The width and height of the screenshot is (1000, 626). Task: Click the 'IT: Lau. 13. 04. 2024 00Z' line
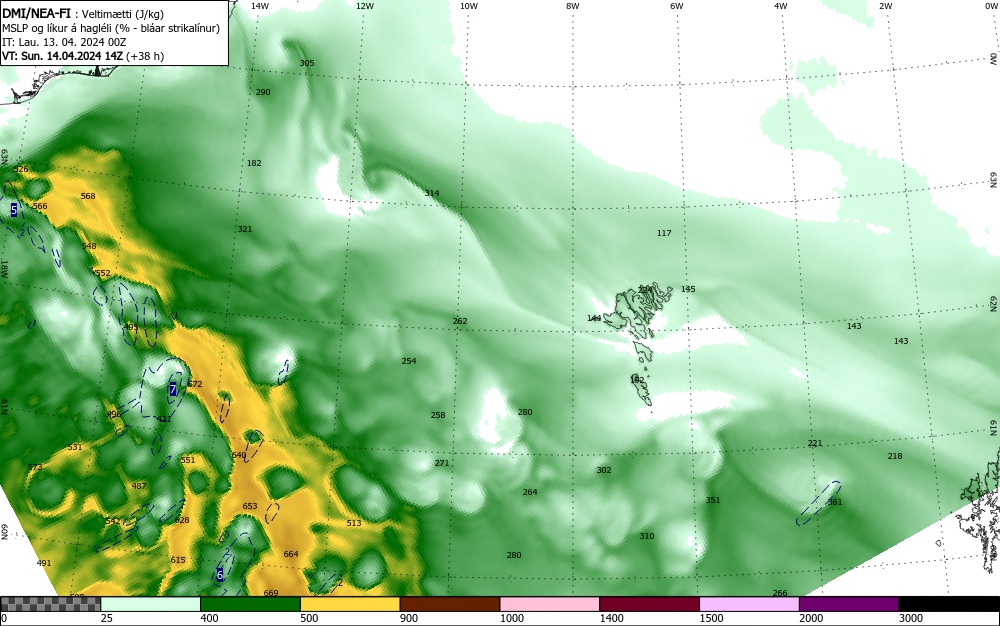pos(64,42)
